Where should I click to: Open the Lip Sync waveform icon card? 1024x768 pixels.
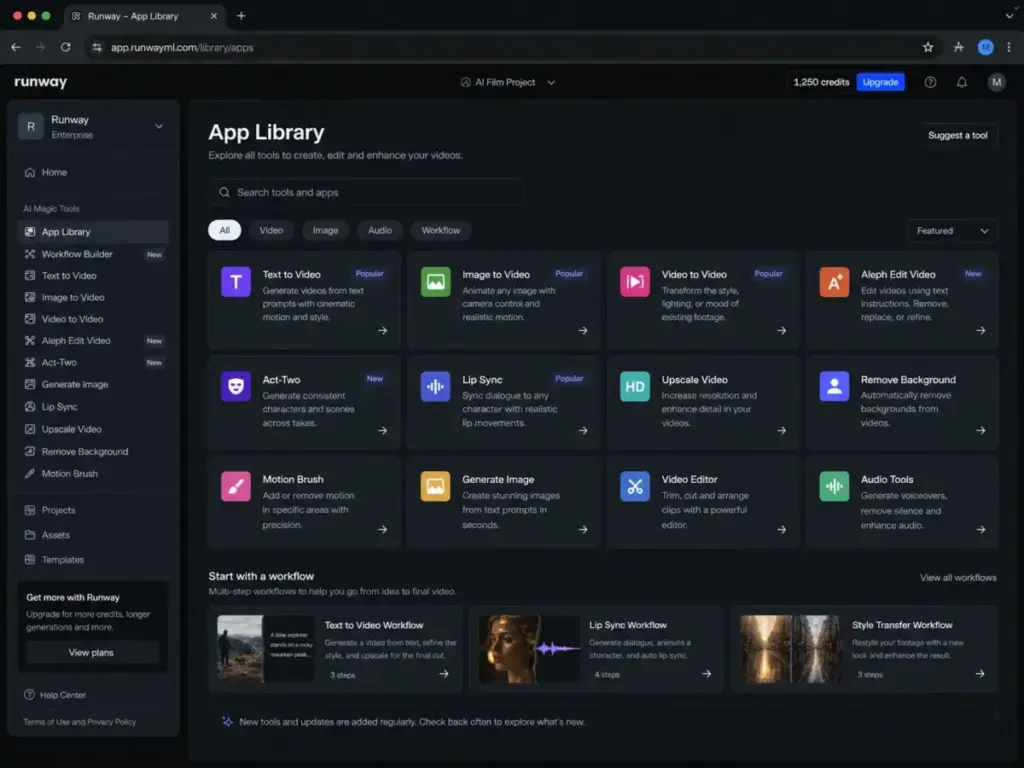pos(436,387)
